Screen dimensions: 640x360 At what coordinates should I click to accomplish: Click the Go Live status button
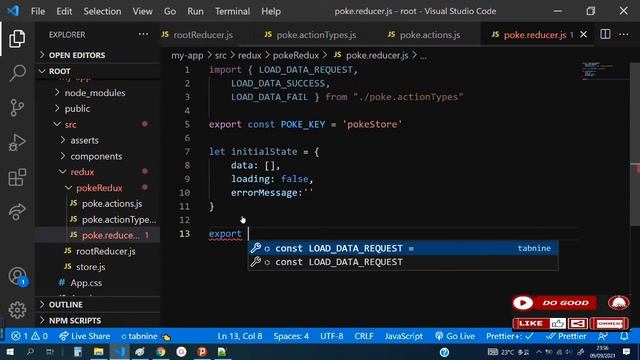(455, 336)
